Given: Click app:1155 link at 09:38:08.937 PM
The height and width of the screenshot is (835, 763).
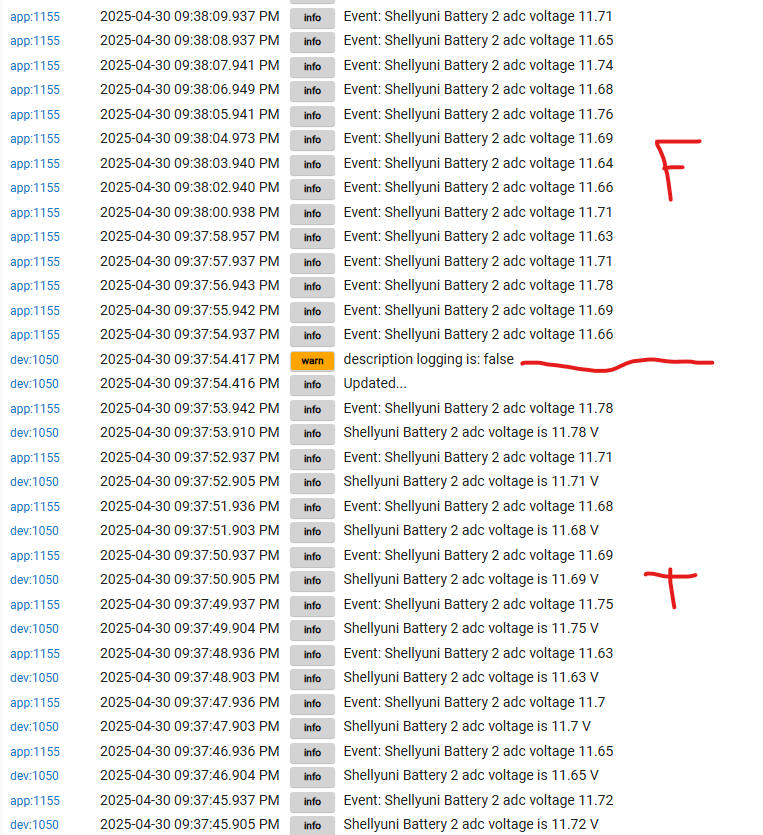Looking at the screenshot, I should tap(35, 41).
